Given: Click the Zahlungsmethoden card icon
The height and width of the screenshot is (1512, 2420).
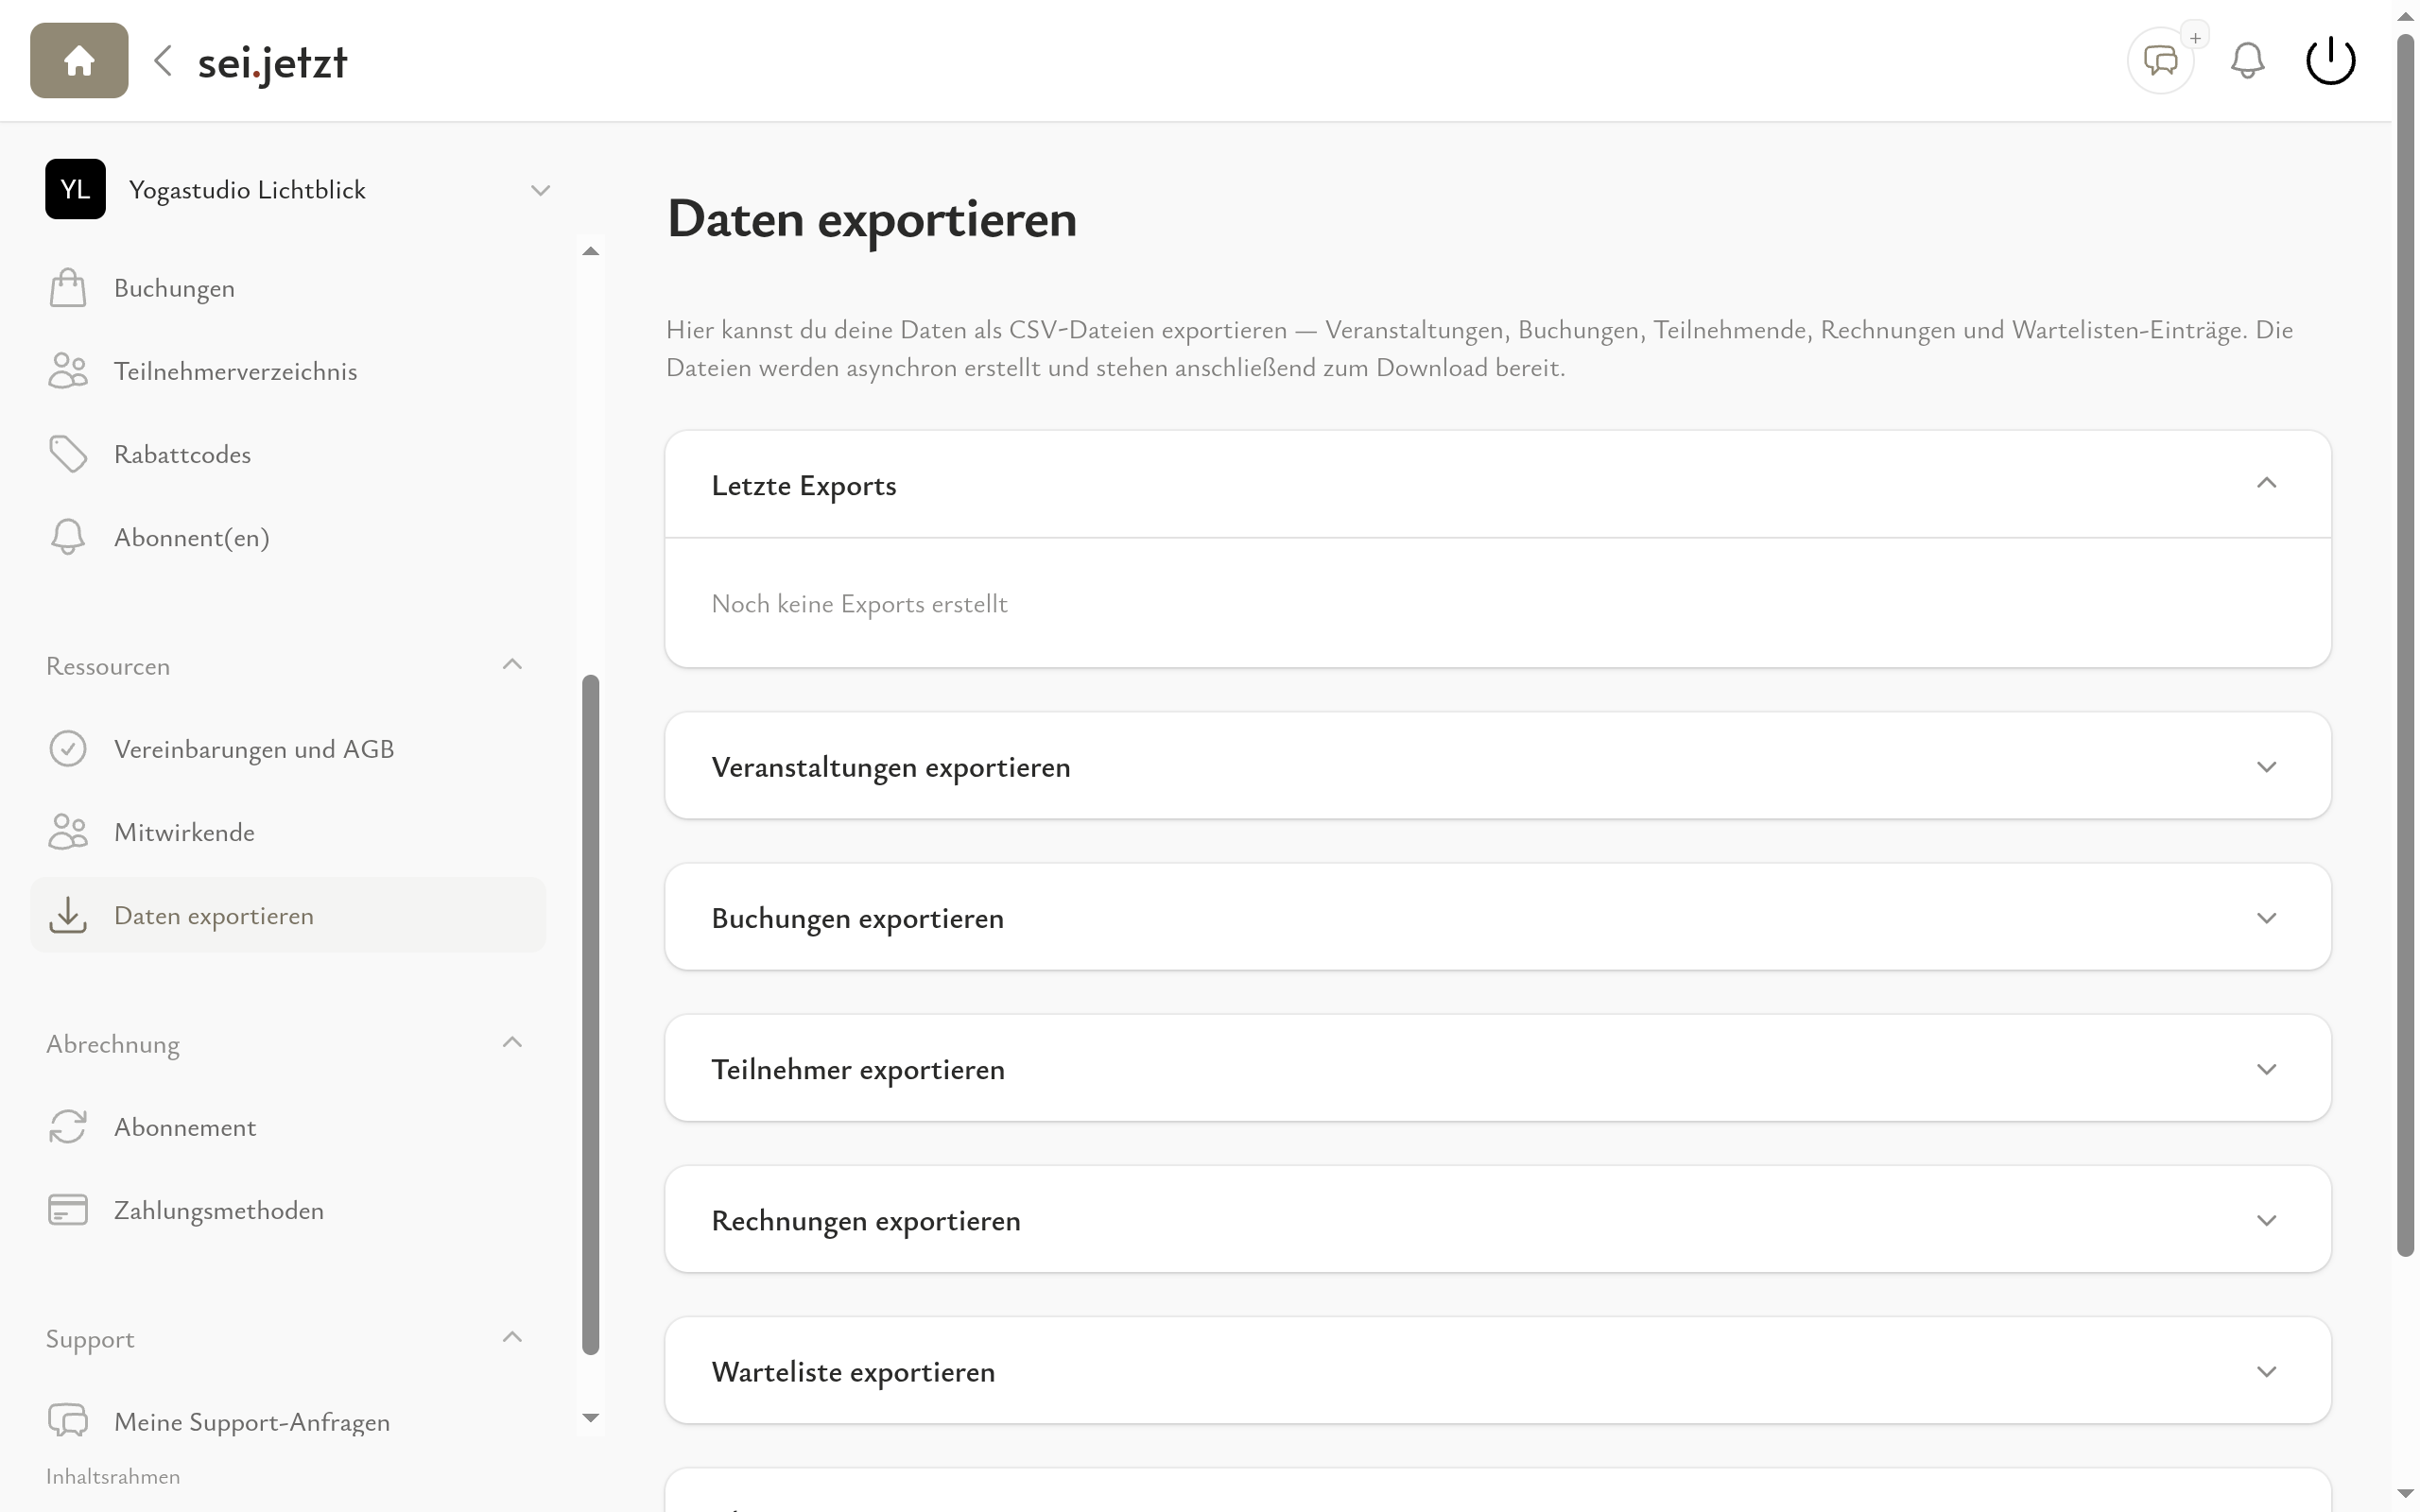Looking at the screenshot, I should point(68,1210).
